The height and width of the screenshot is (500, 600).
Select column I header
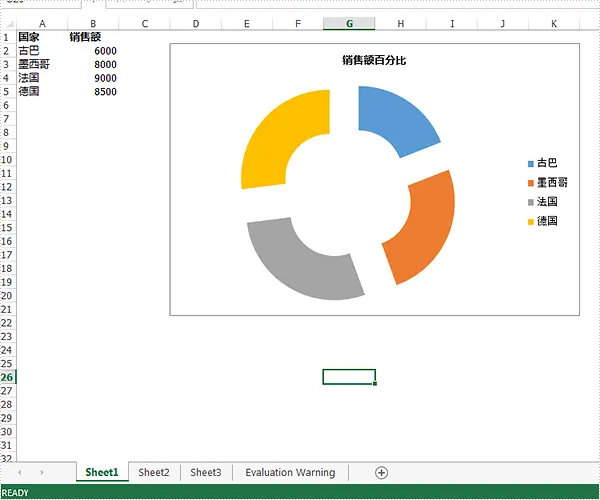(x=452, y=24)
